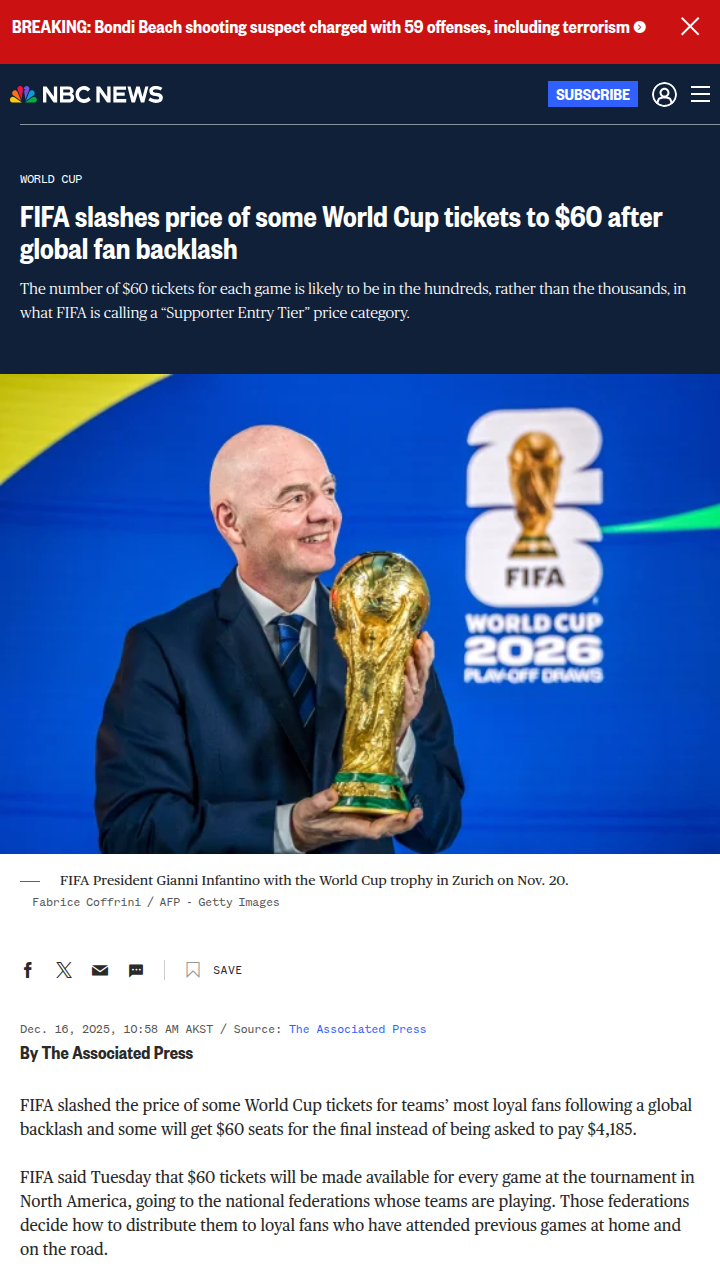Share article on Facebook
This screenshot has width=720, height=1280.
coord(28,970)
